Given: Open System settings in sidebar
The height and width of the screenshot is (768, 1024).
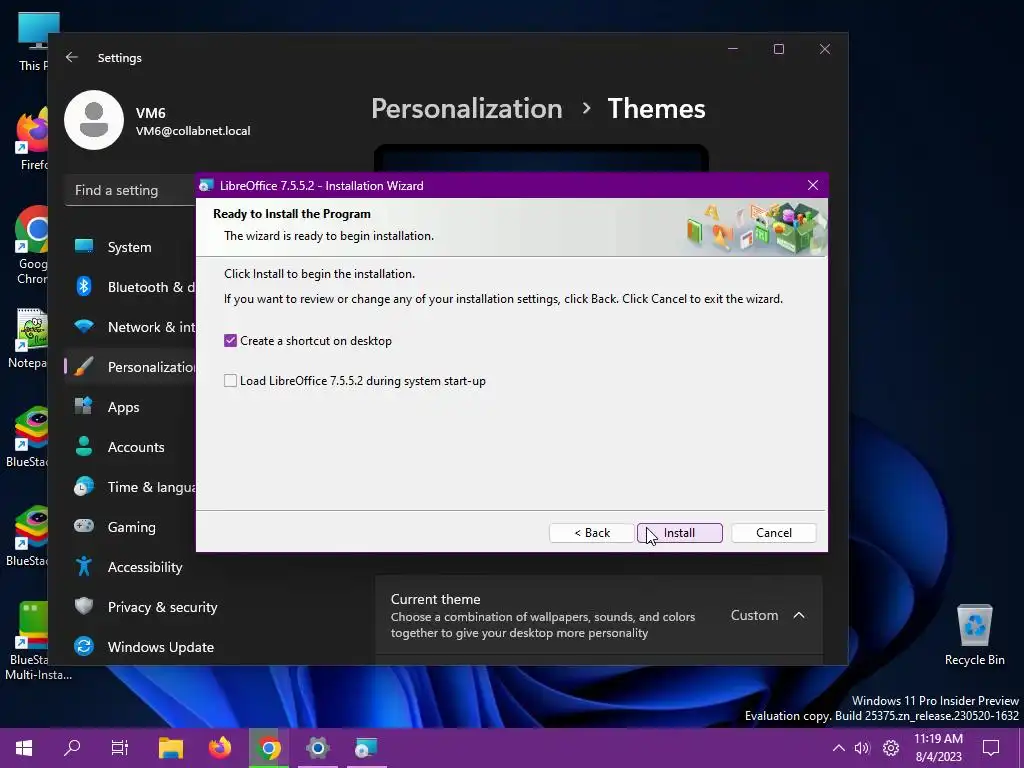Looking at the screenshot, I should click(x=131, y=247).
